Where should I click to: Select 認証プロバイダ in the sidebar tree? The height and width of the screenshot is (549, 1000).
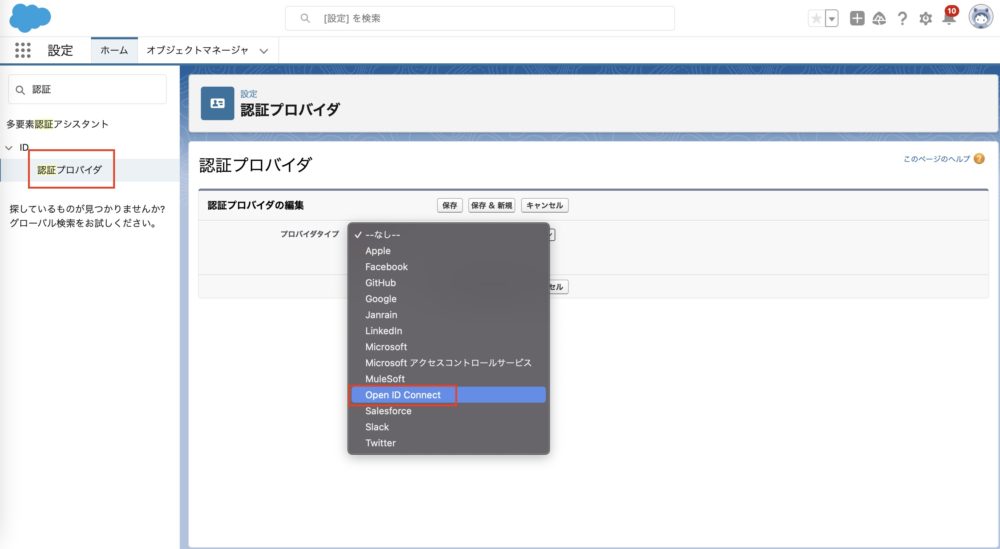pyautogui.click(x=70, y=170)
